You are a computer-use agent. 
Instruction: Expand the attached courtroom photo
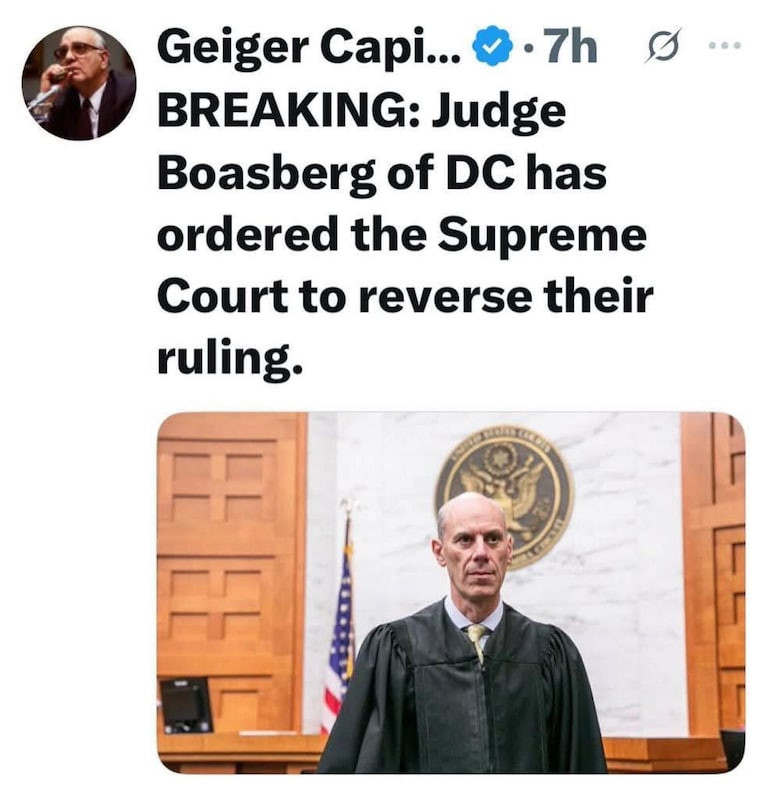pos(451,593)
